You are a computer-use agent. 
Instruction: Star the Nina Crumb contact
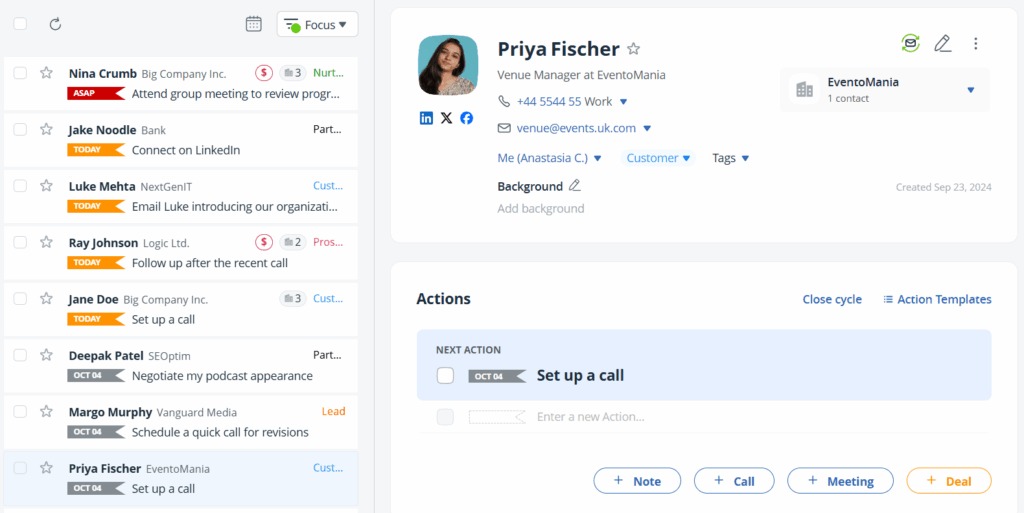[46, 73]
